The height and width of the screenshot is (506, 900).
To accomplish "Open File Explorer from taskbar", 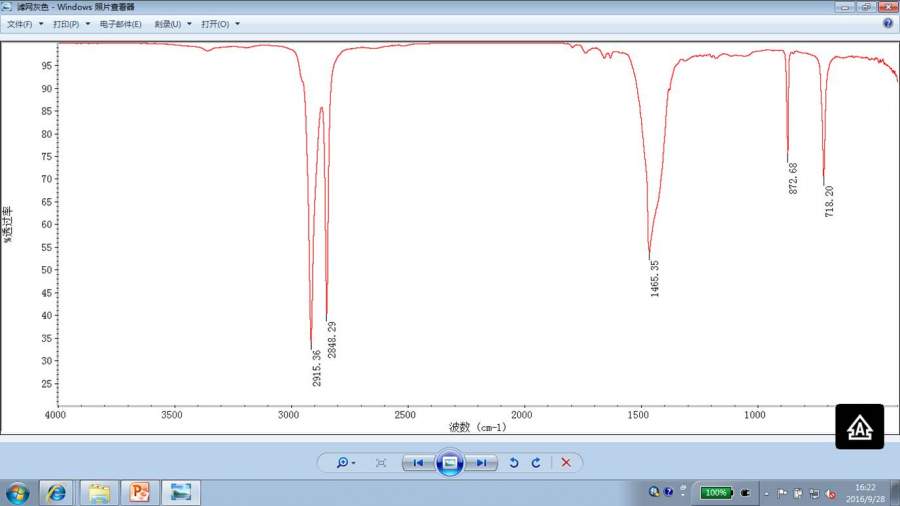I will (99, 493).
